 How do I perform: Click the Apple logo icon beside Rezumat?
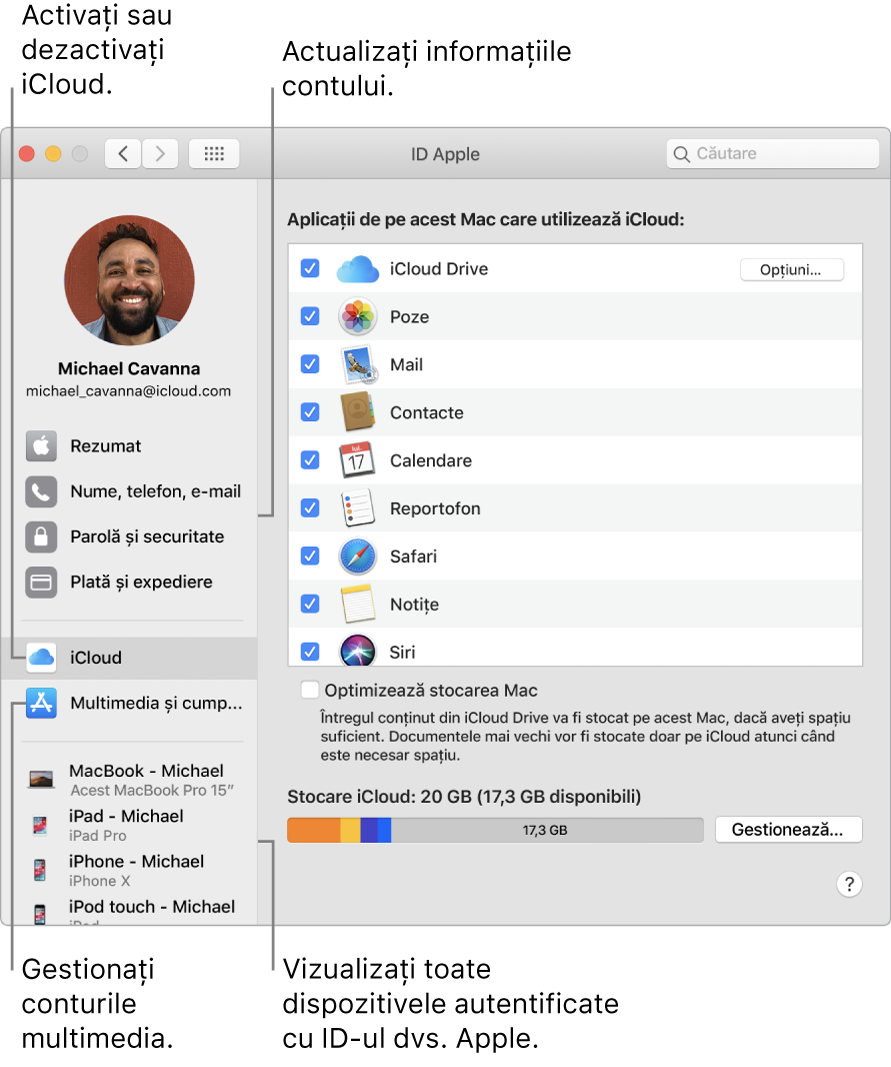point(41,446)
